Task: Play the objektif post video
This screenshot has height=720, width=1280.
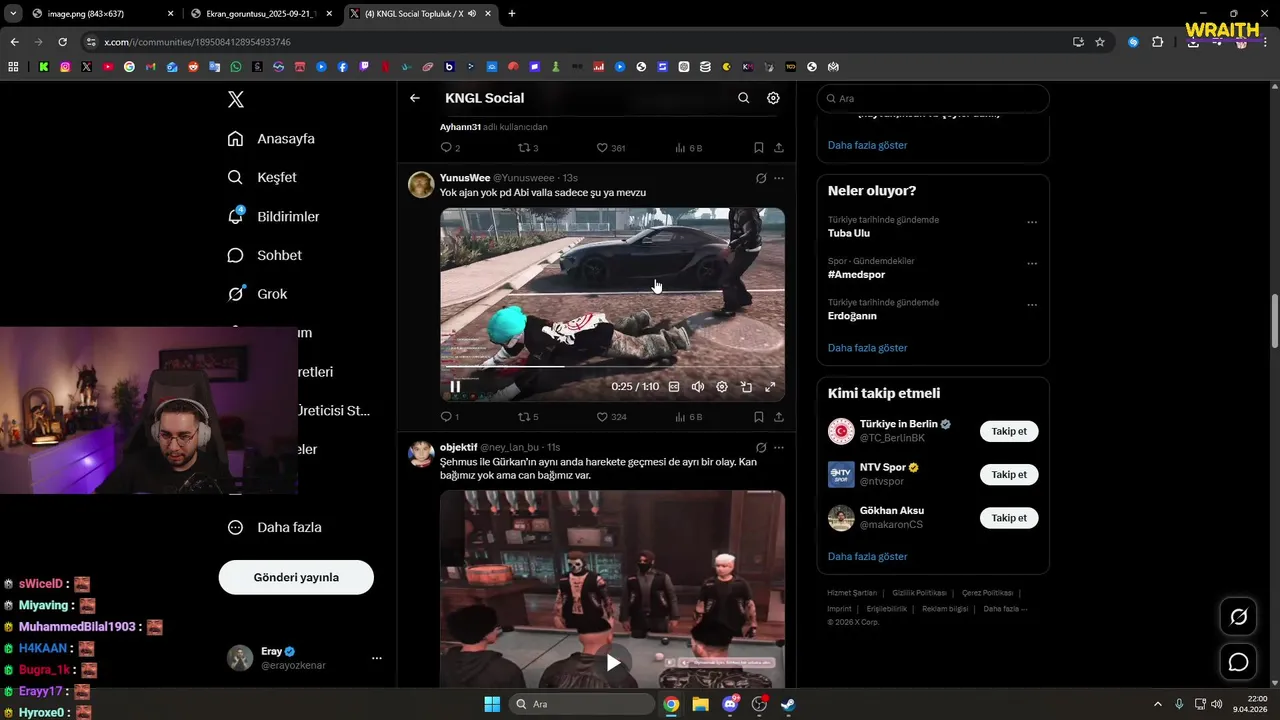Action: coord(613,662)
